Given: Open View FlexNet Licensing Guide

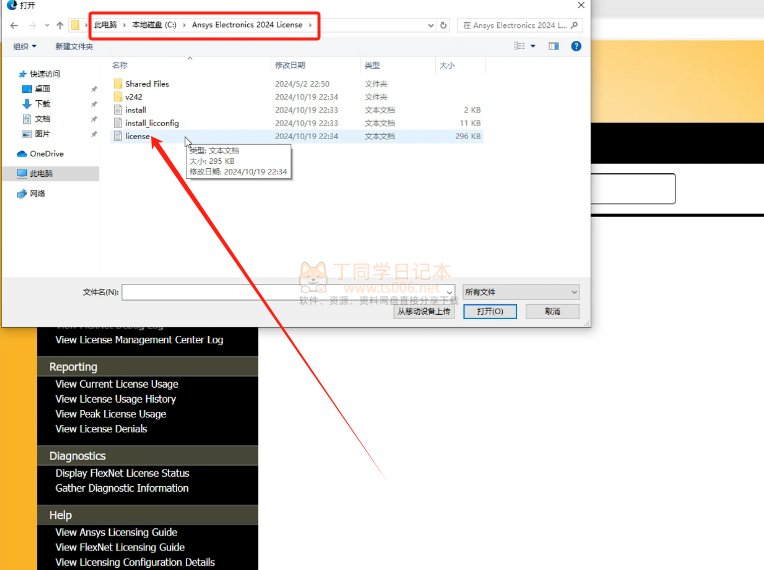Looking at the screenshot, I should point(120,548).
